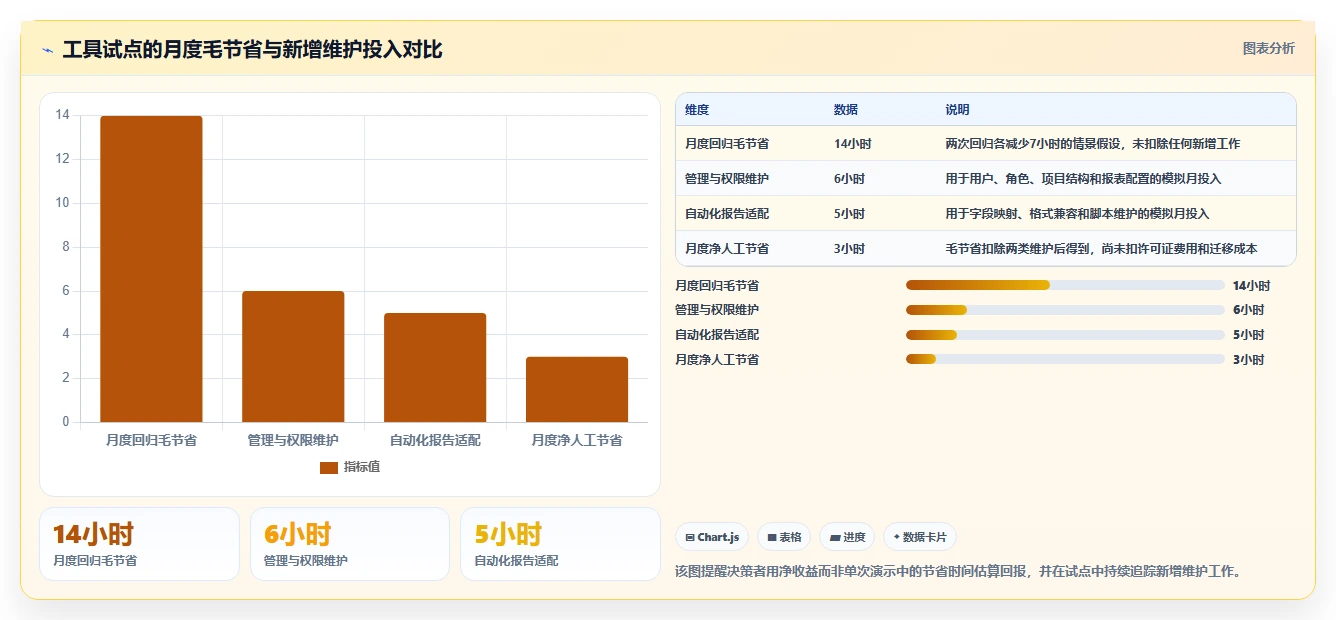This screenshot has width=1336, height=620.
Task: Click the 维度 column header
Action: [697, 110]
